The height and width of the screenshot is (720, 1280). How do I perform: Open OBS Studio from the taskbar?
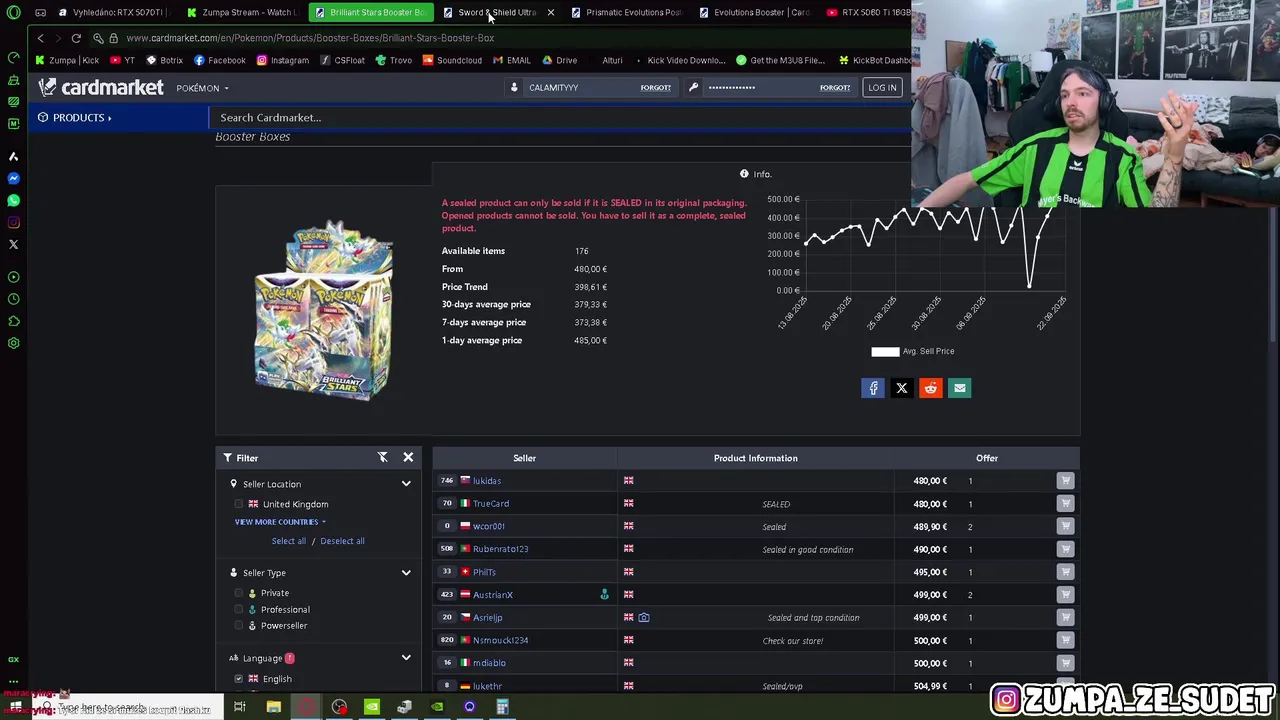[339, 707]
